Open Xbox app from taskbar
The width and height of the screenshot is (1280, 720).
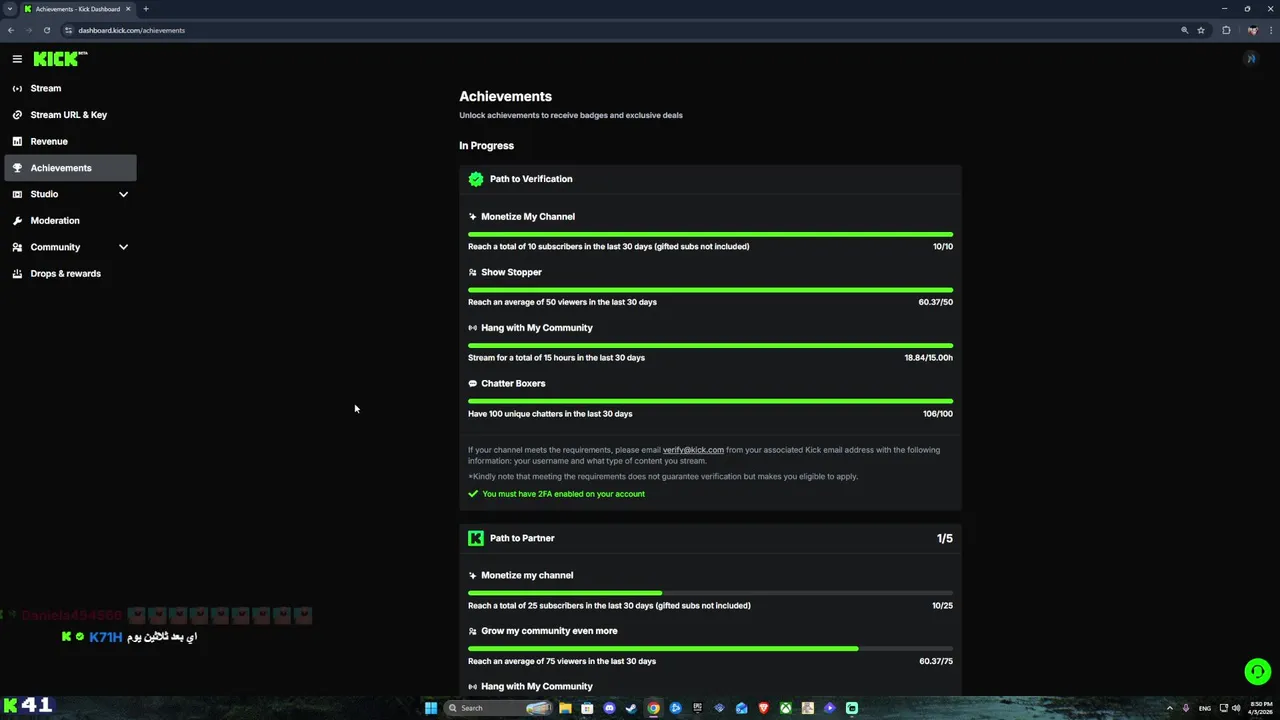click(785, 708)
